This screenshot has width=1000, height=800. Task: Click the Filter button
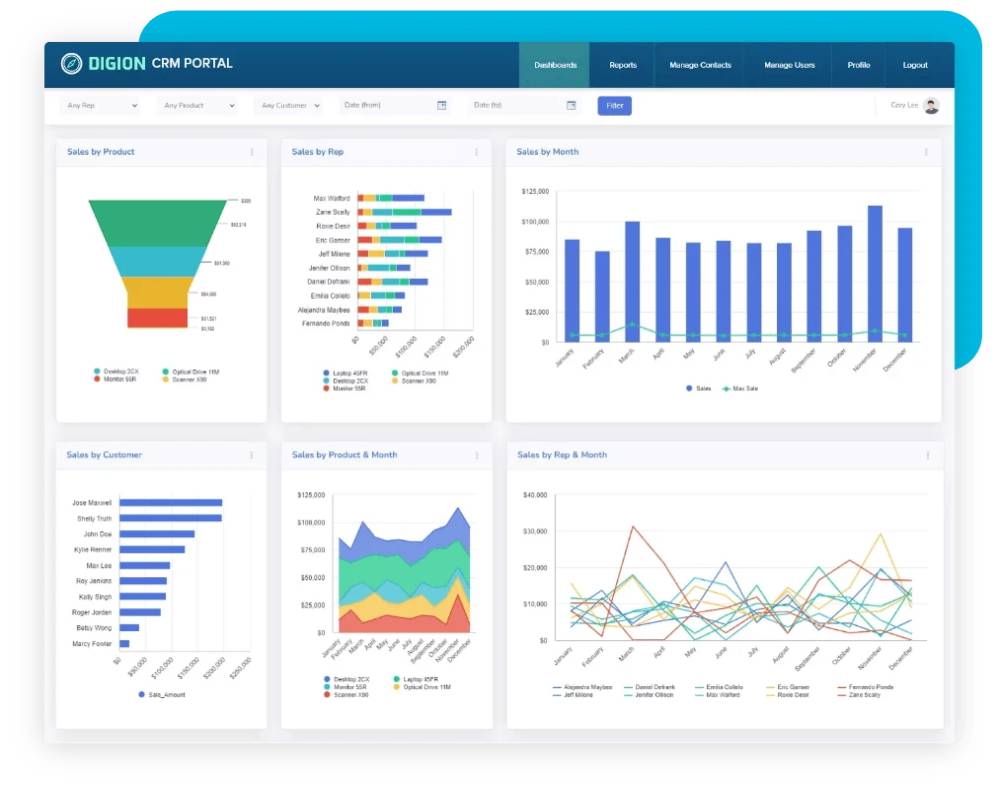(614, 105)
